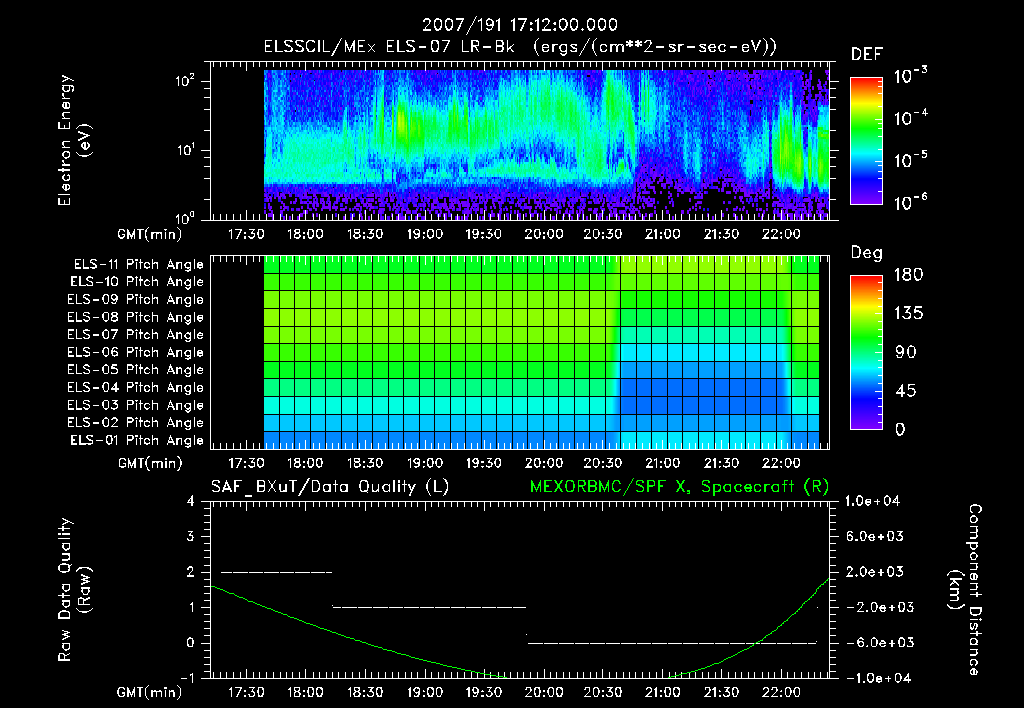Click the -6.0e+03 right axis tick label
Screen dimensions: 1024x708
[x=879, y=643]
